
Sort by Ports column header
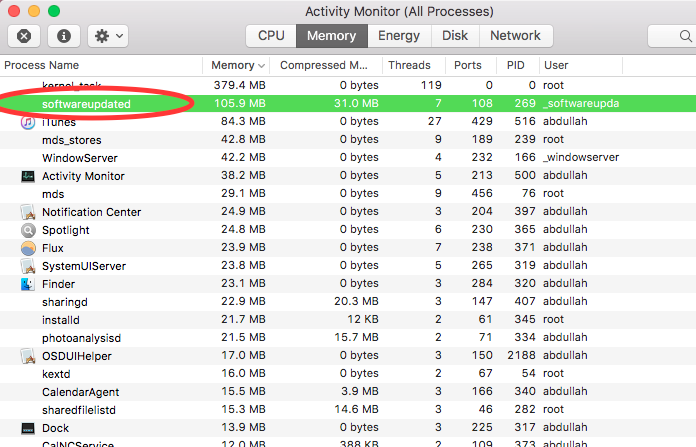click(x=467, y=65)
